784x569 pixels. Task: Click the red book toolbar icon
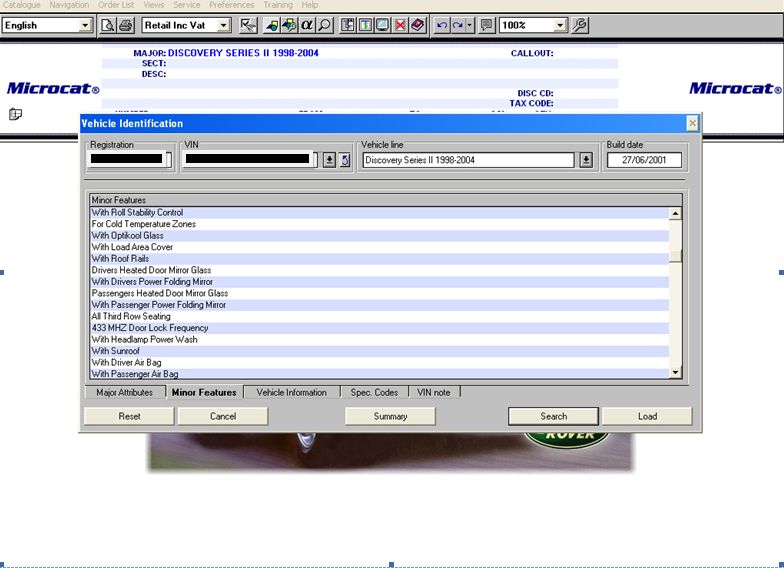pyautogui.click(x=418, y=25)
